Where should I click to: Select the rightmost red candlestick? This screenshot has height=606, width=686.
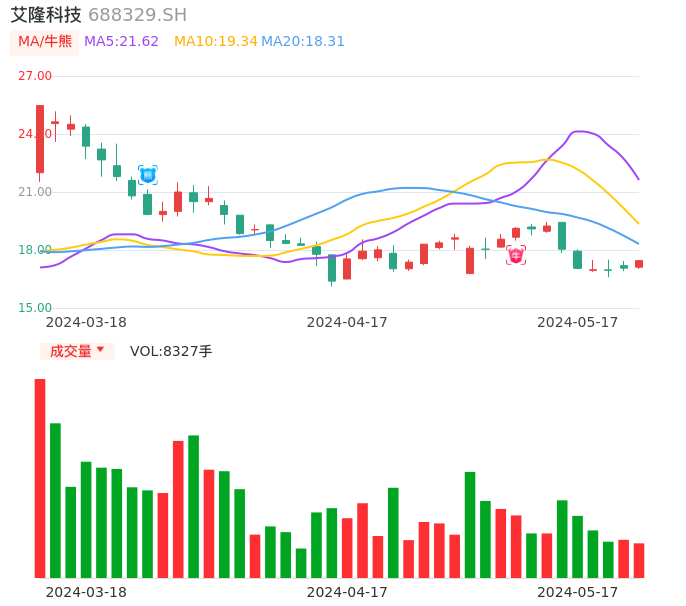[x=639, y=264]
